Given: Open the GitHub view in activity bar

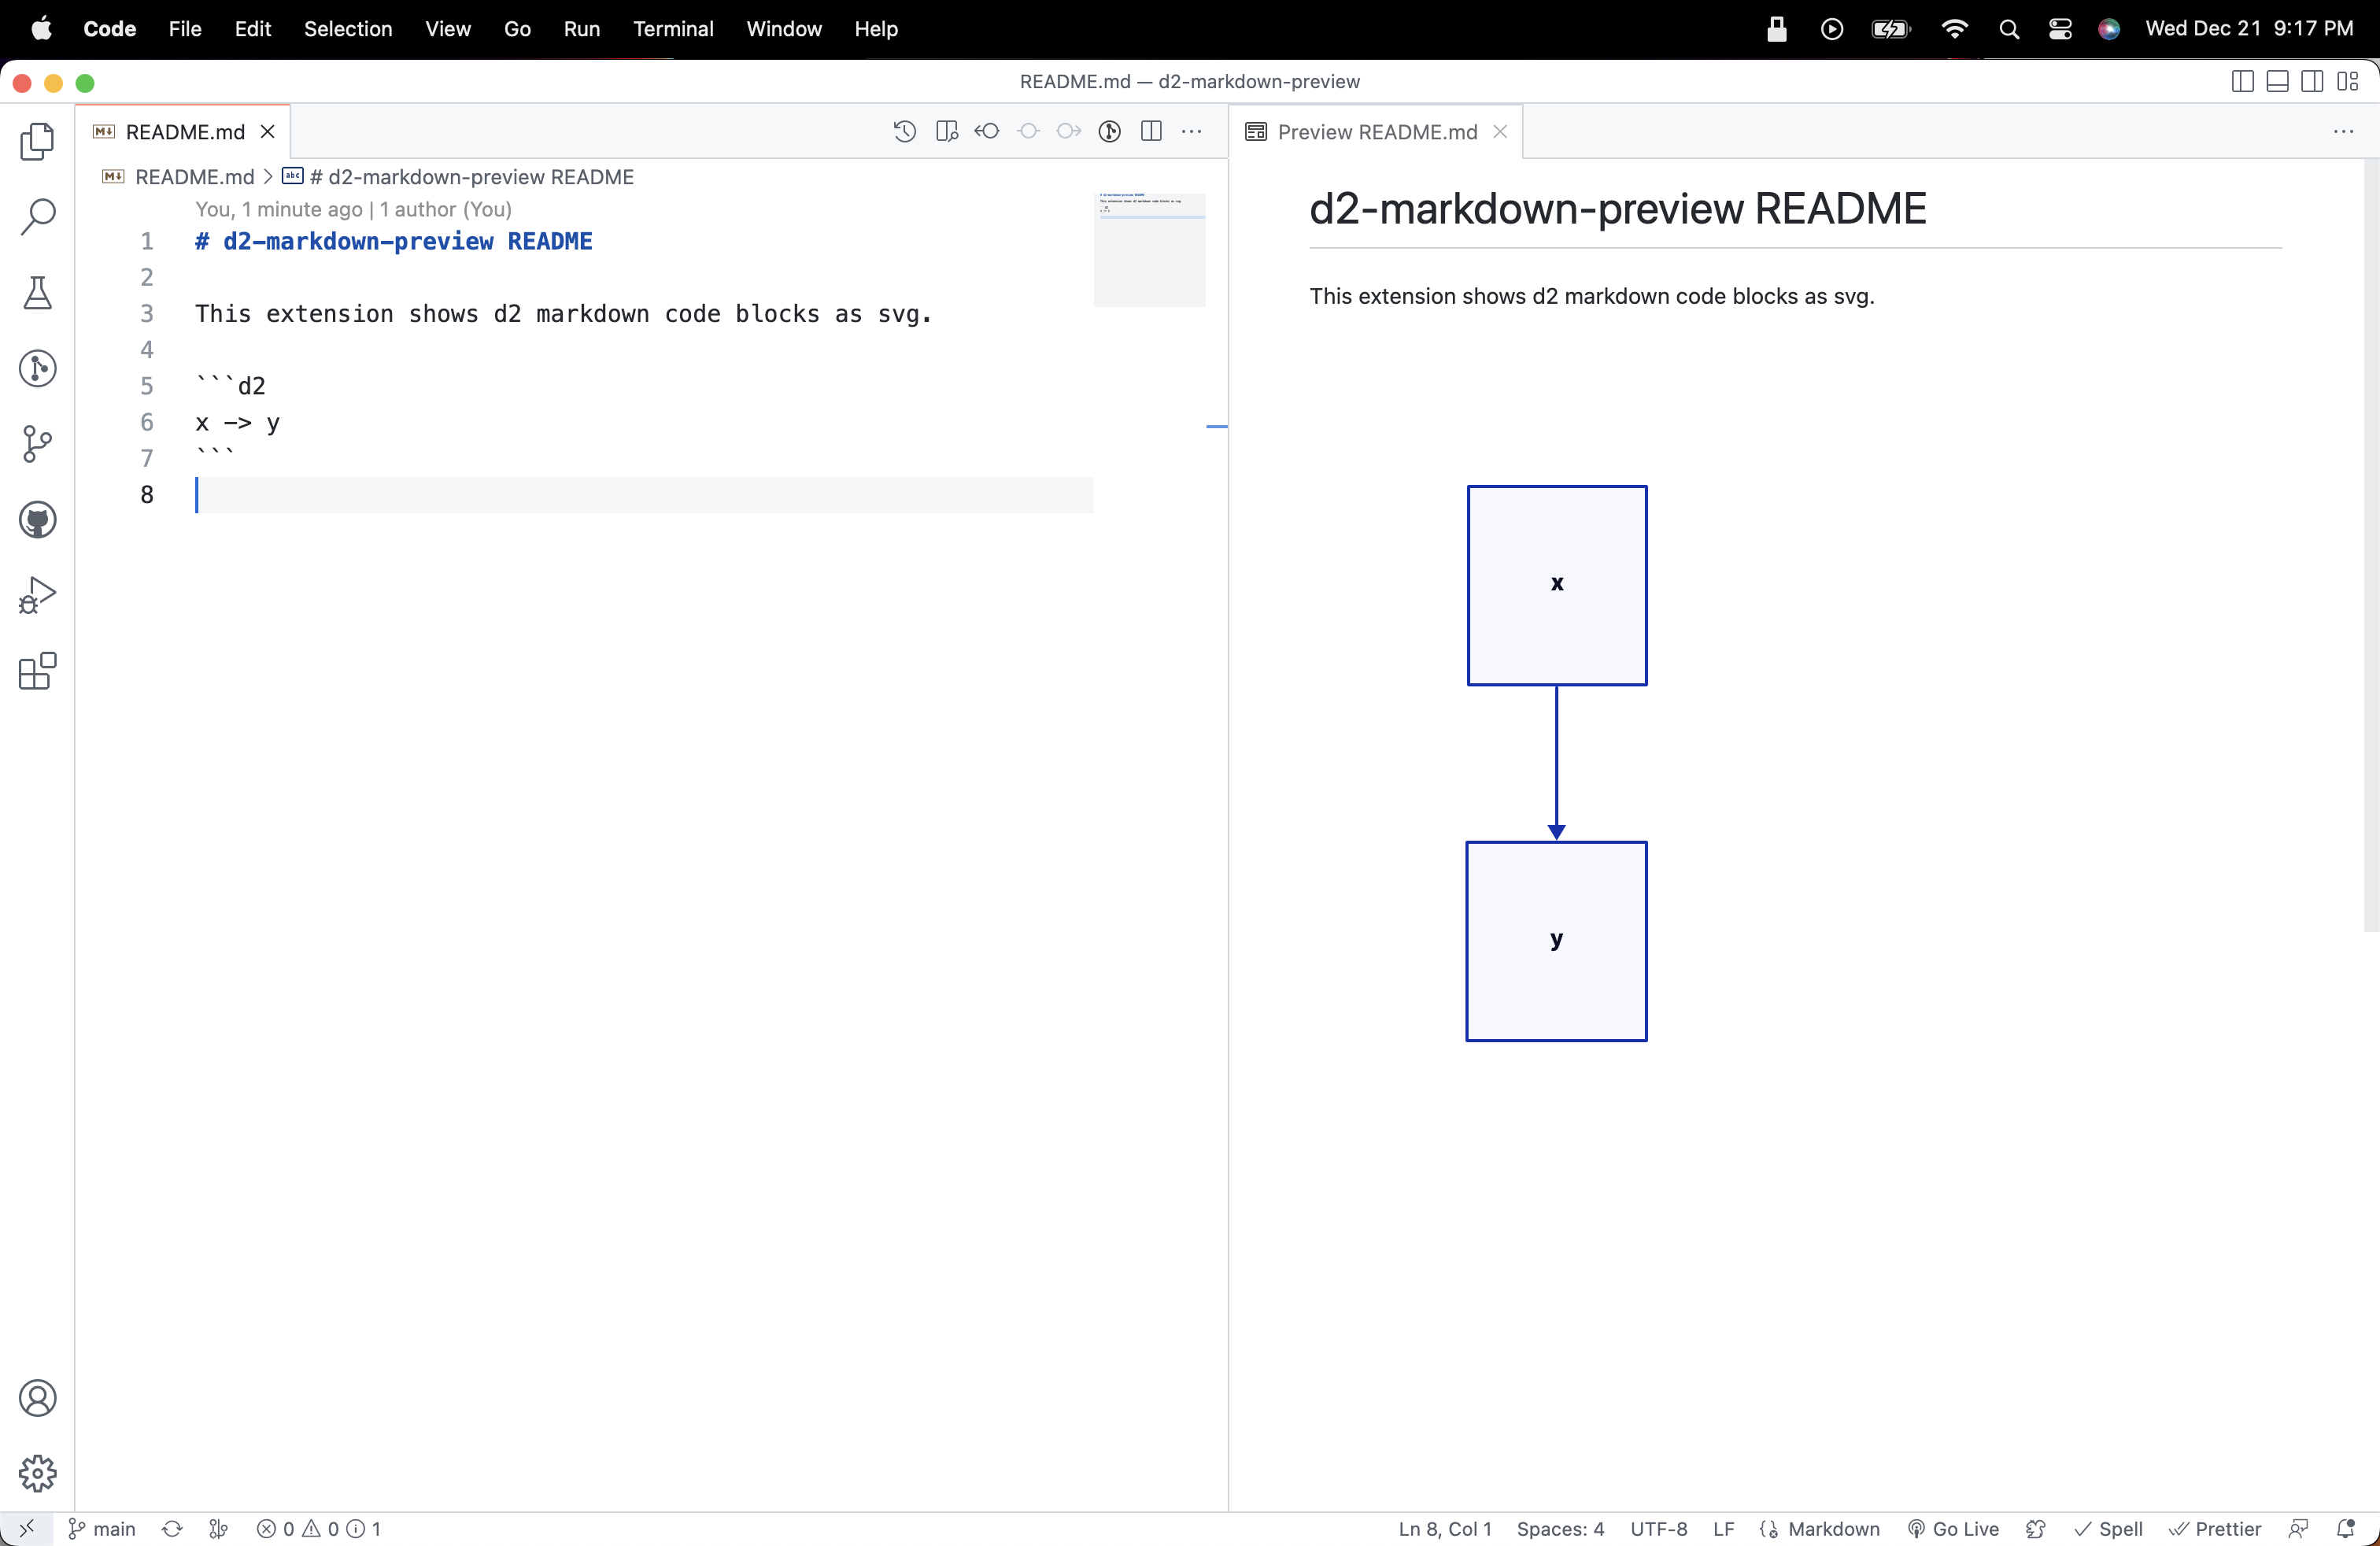Looking at the screenshot, I should (x=37, y=520).
